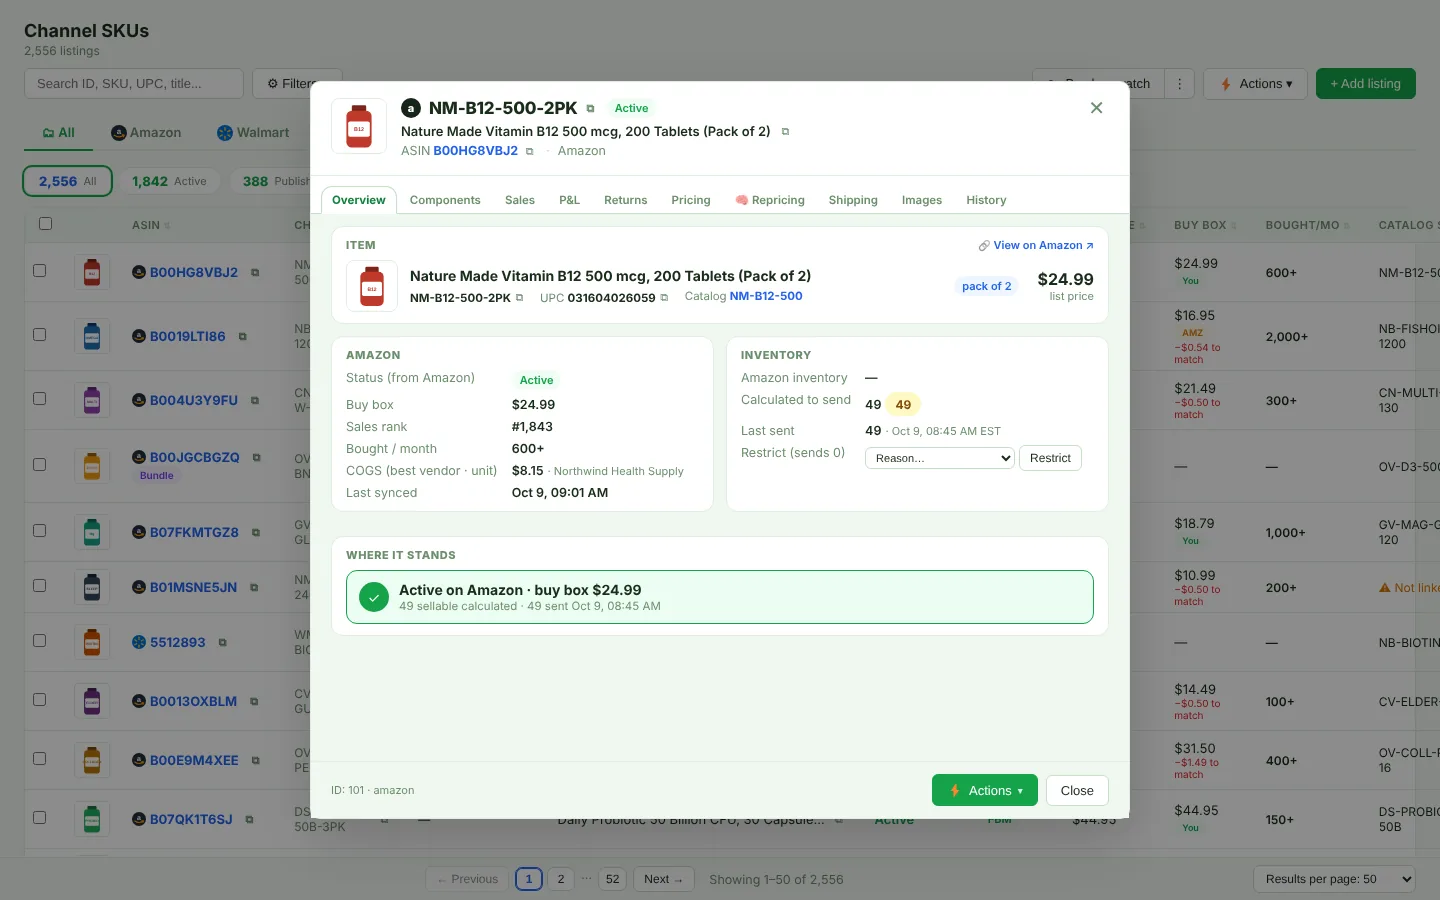Click product thumbnail in B00JGCBGZQ row
Image resolution: width=1440 pixels, height=900 pixels.
pos(92,466)
